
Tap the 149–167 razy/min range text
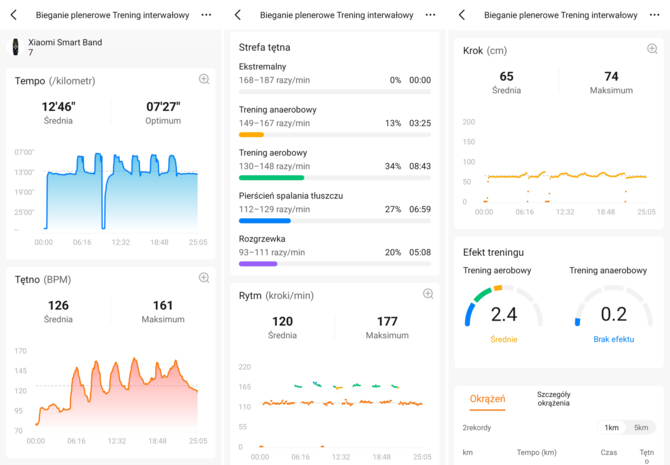(274, 123)
